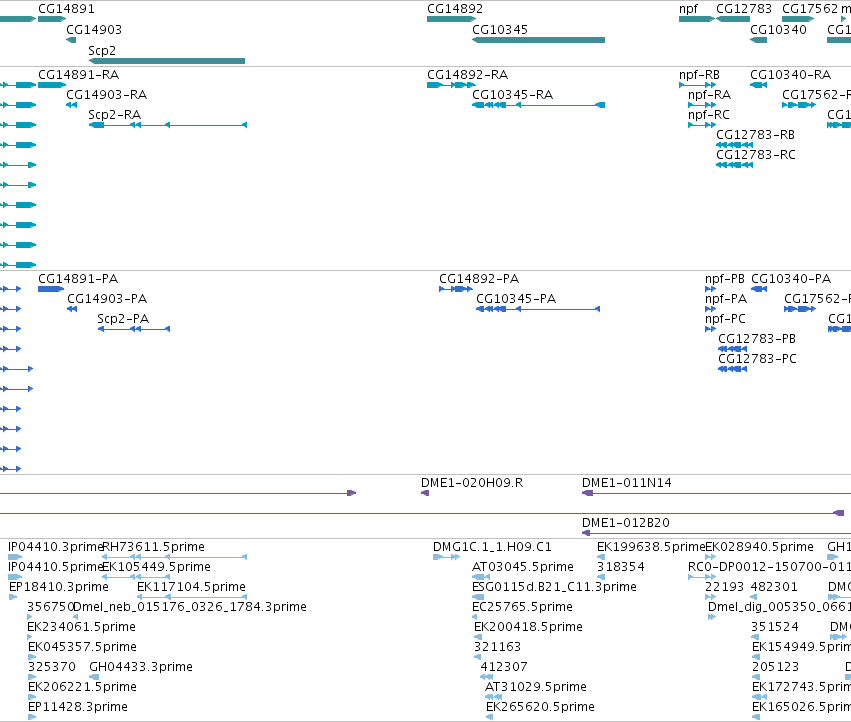Viewport: 851px width, 722px height.
Task: Click the EK117104.5prime EST label
Action: point(192,587)
